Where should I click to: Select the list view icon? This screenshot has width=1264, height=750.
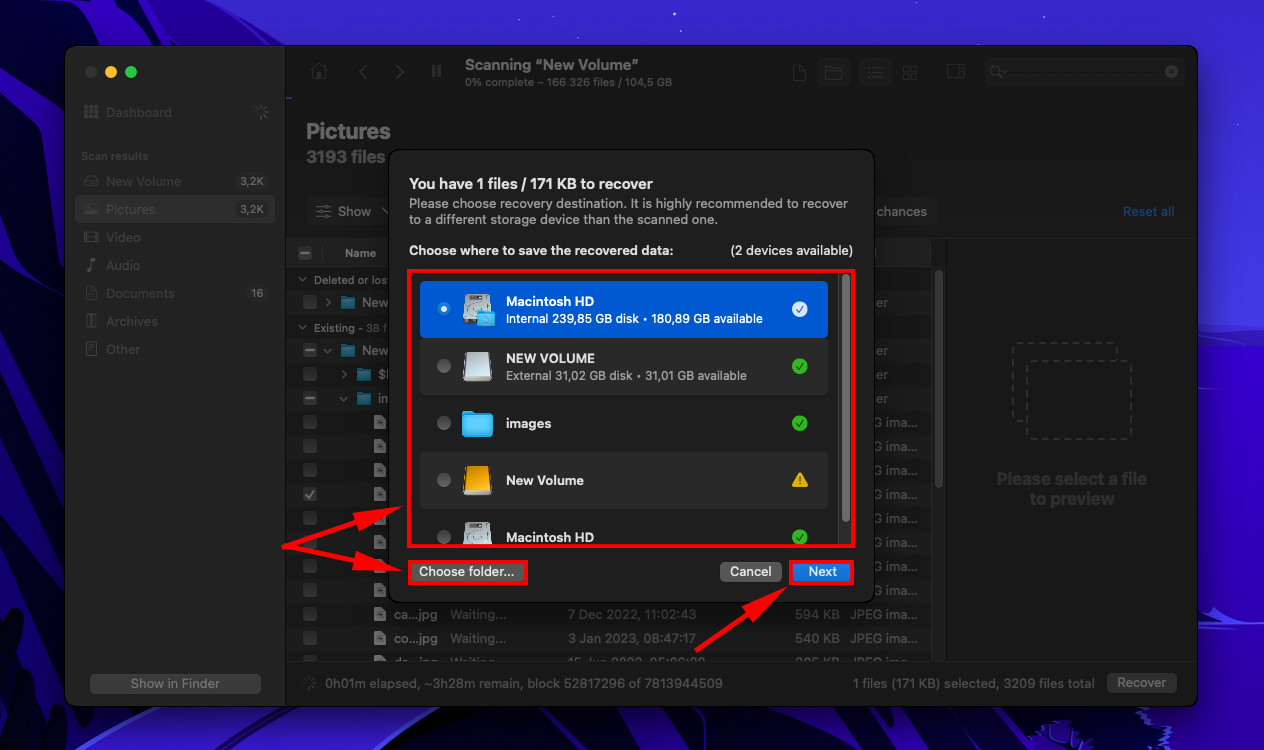click(875, 72)
